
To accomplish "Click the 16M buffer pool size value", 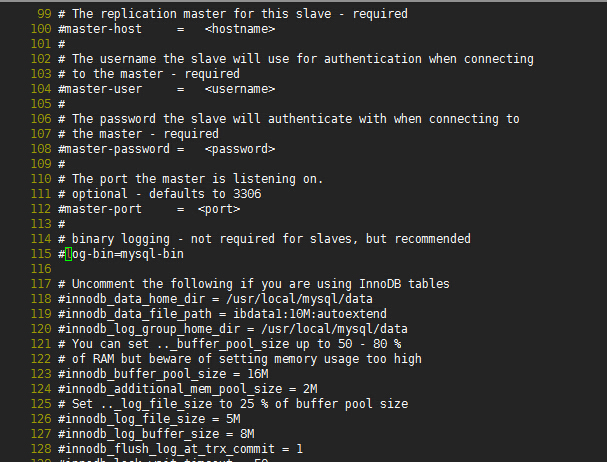I will [x=258, y=374].
